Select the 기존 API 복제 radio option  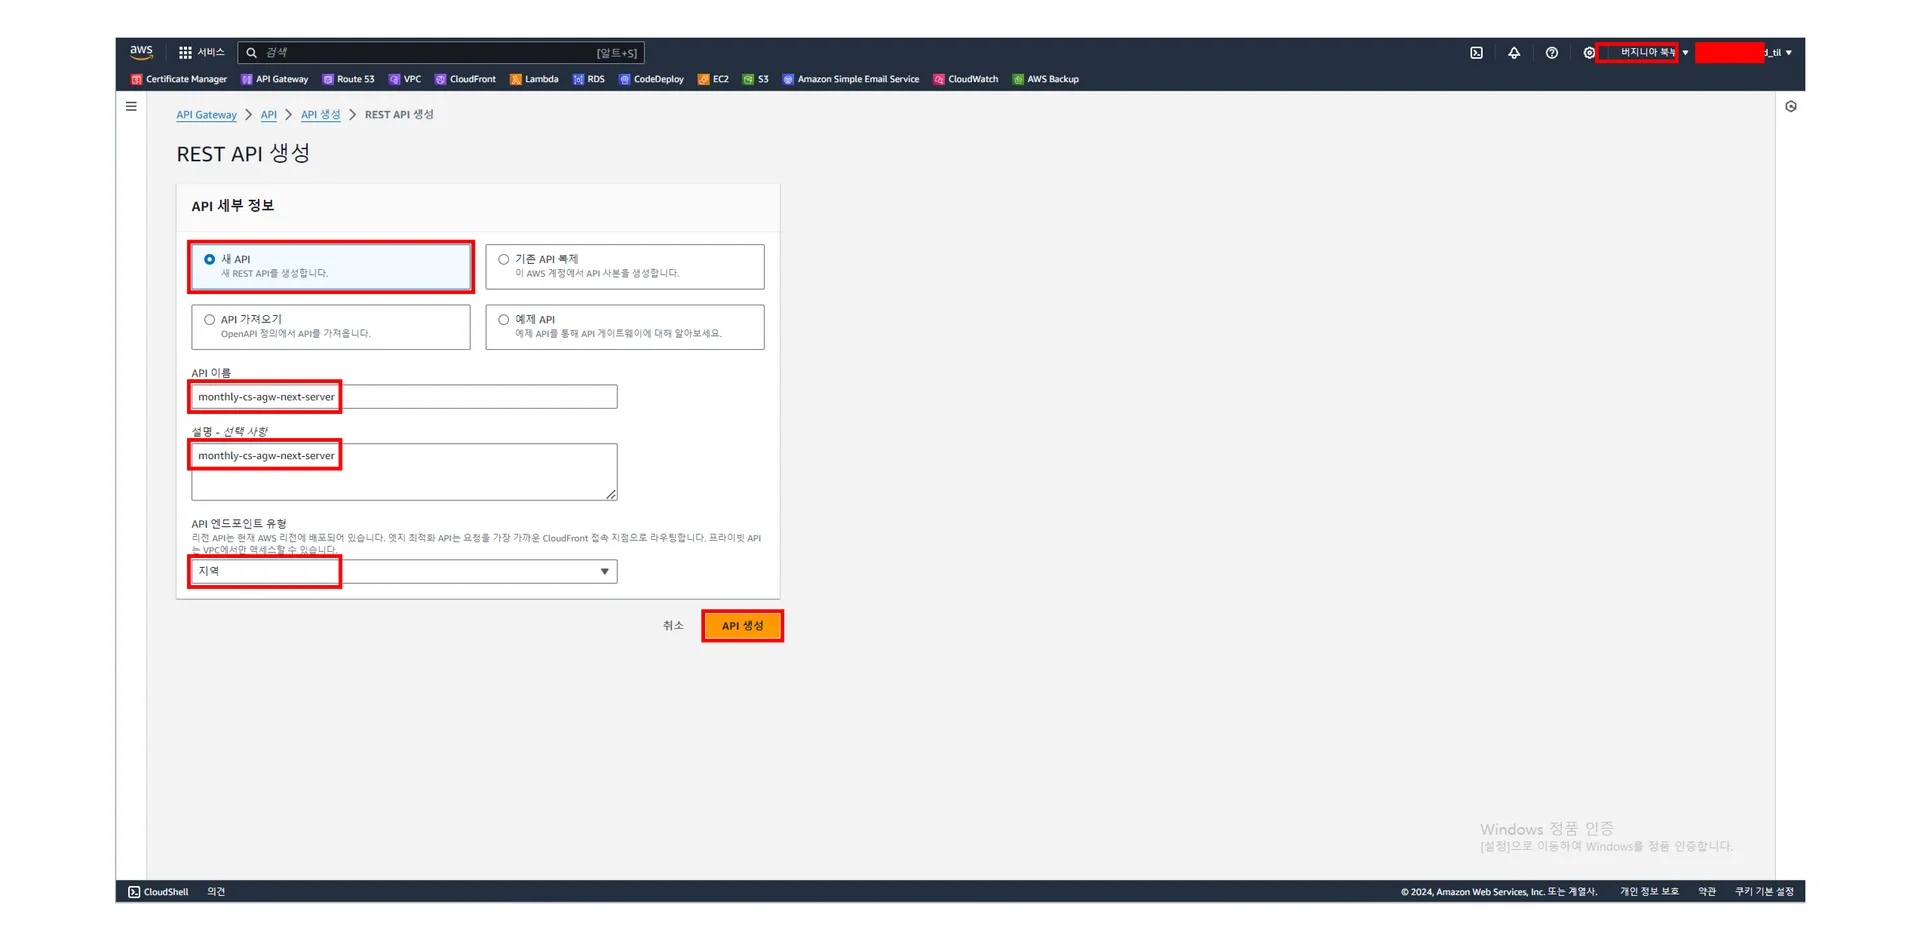pyautogui.click(x=504, y=260)
